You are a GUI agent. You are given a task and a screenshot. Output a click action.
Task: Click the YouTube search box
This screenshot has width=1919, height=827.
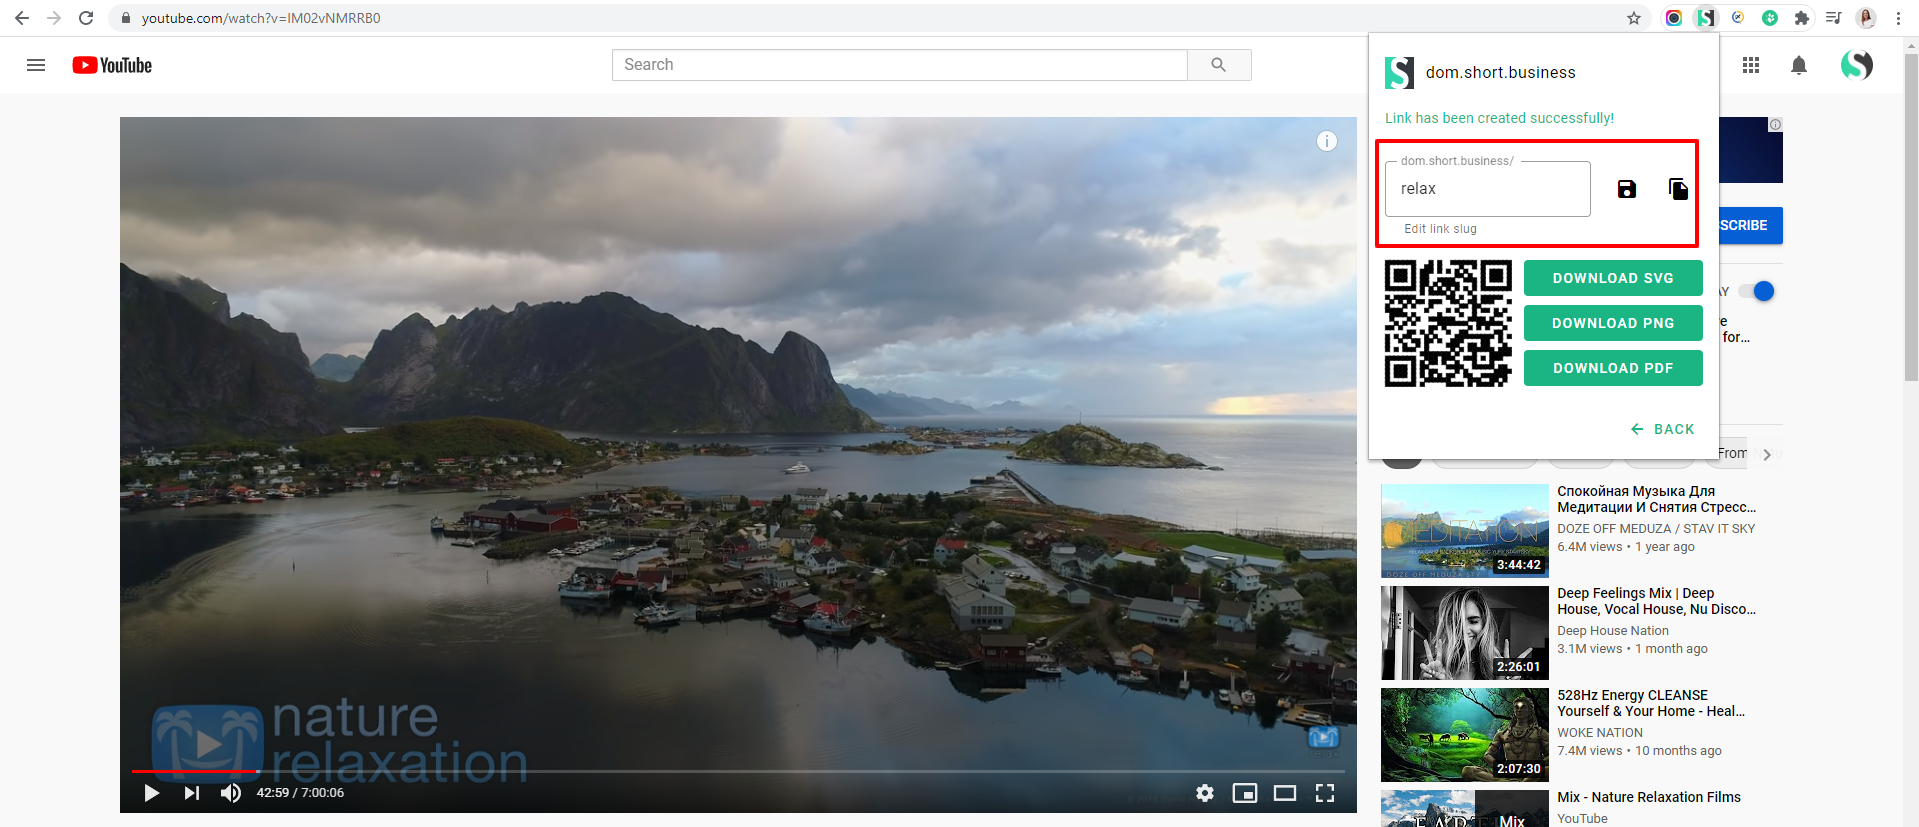[900, 65]
